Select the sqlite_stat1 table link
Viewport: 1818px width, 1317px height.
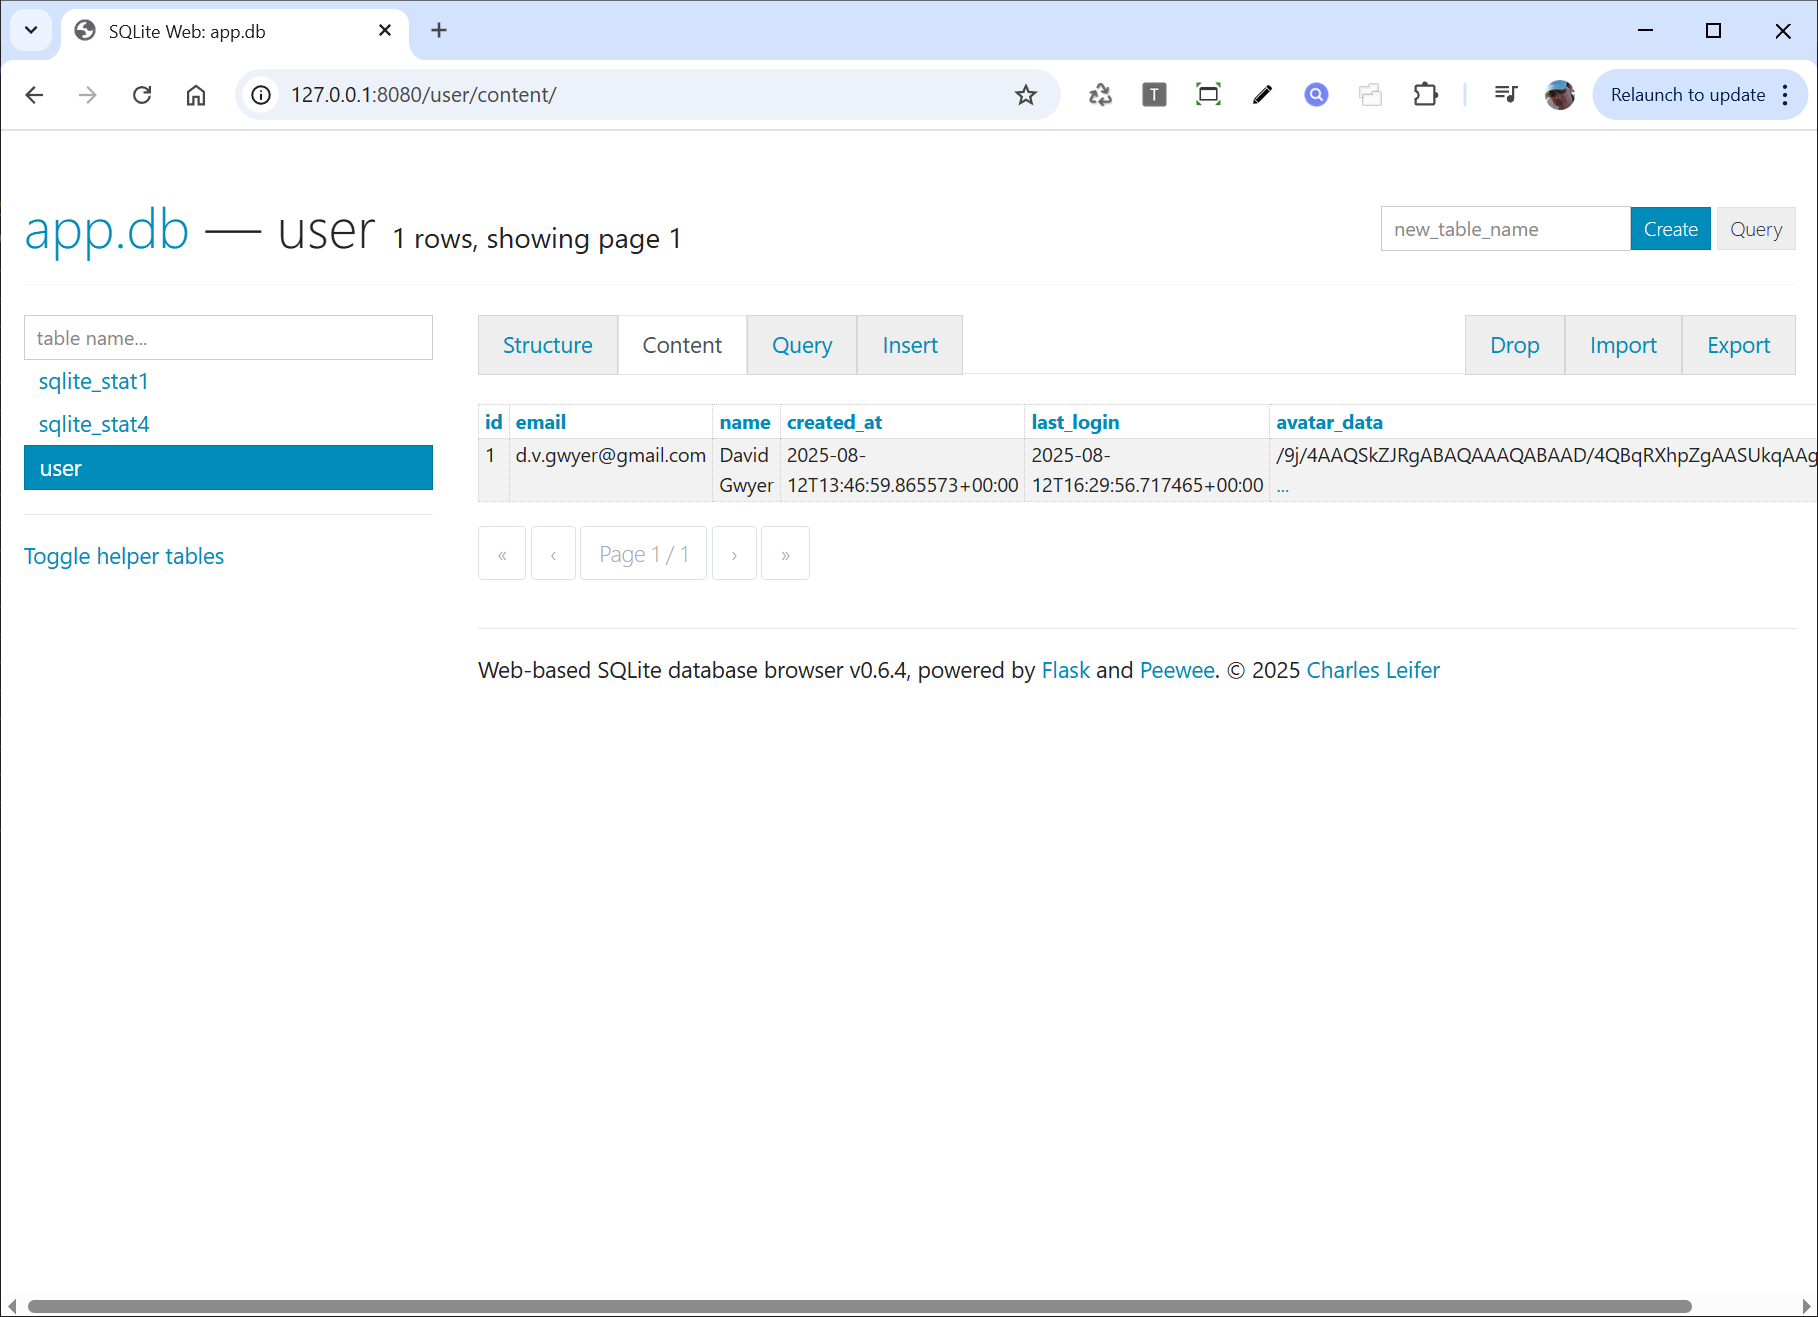tap(93, 381)
